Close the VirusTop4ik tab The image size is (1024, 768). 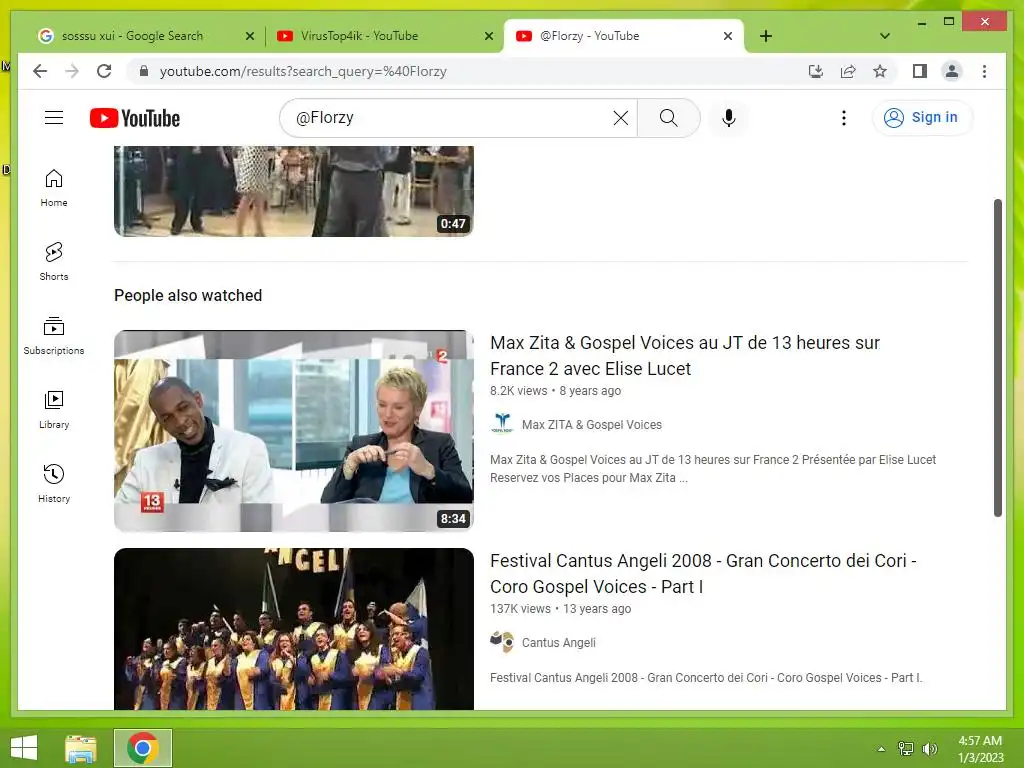[x=488, y=37]
